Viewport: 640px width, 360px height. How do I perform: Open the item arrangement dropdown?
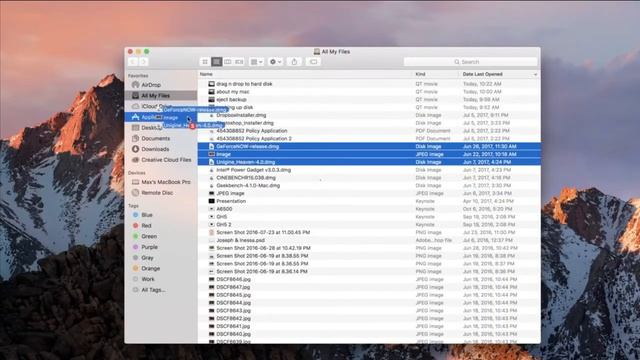256,62
